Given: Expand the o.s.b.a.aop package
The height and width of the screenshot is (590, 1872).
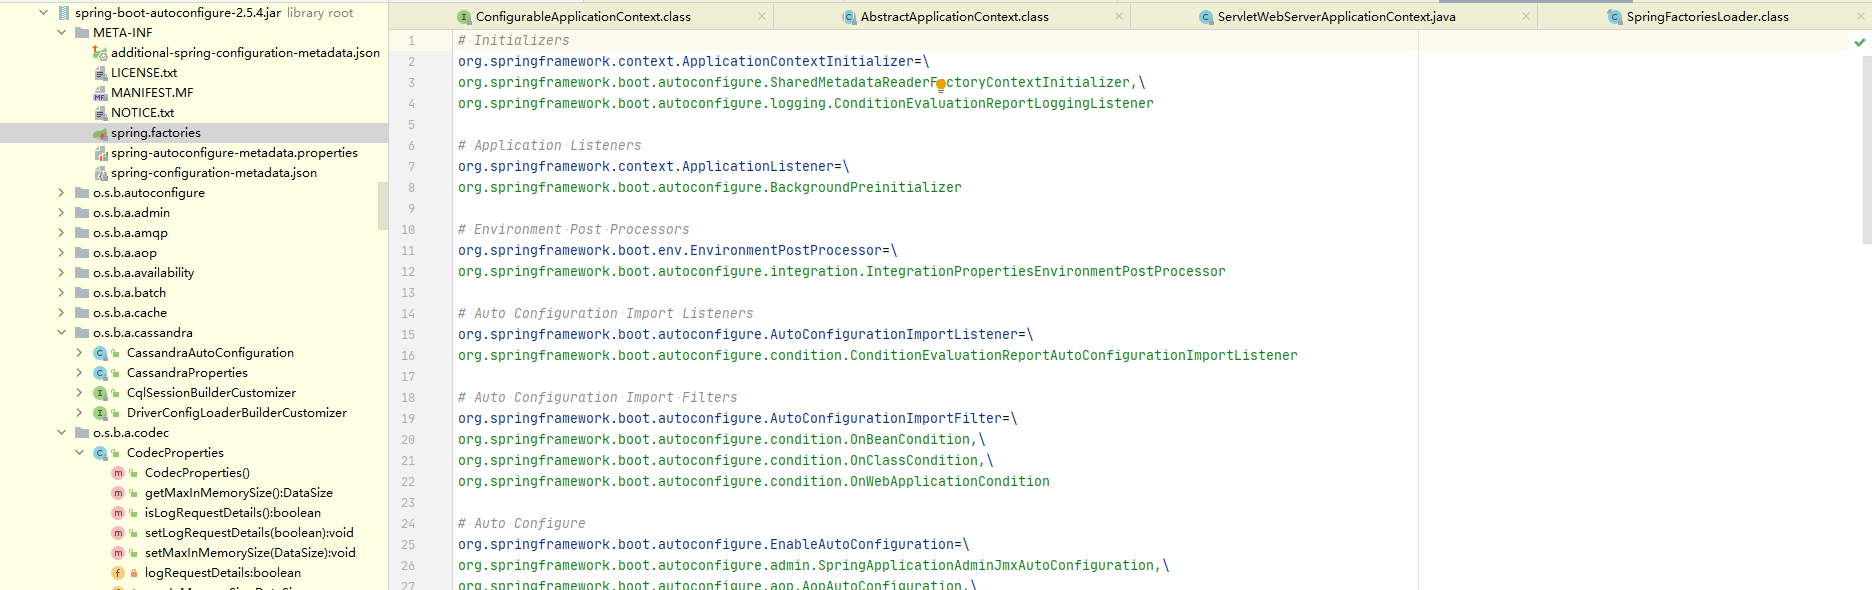Looking at the screenshot, I should coord(61,253).
